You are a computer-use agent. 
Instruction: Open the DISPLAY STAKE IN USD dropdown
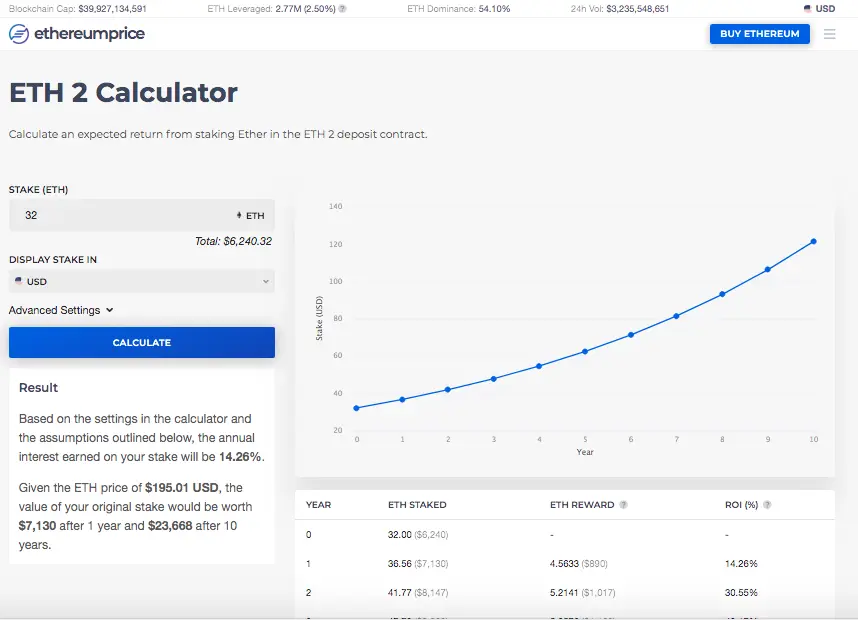pyautogui.click(x=142, y=281)
